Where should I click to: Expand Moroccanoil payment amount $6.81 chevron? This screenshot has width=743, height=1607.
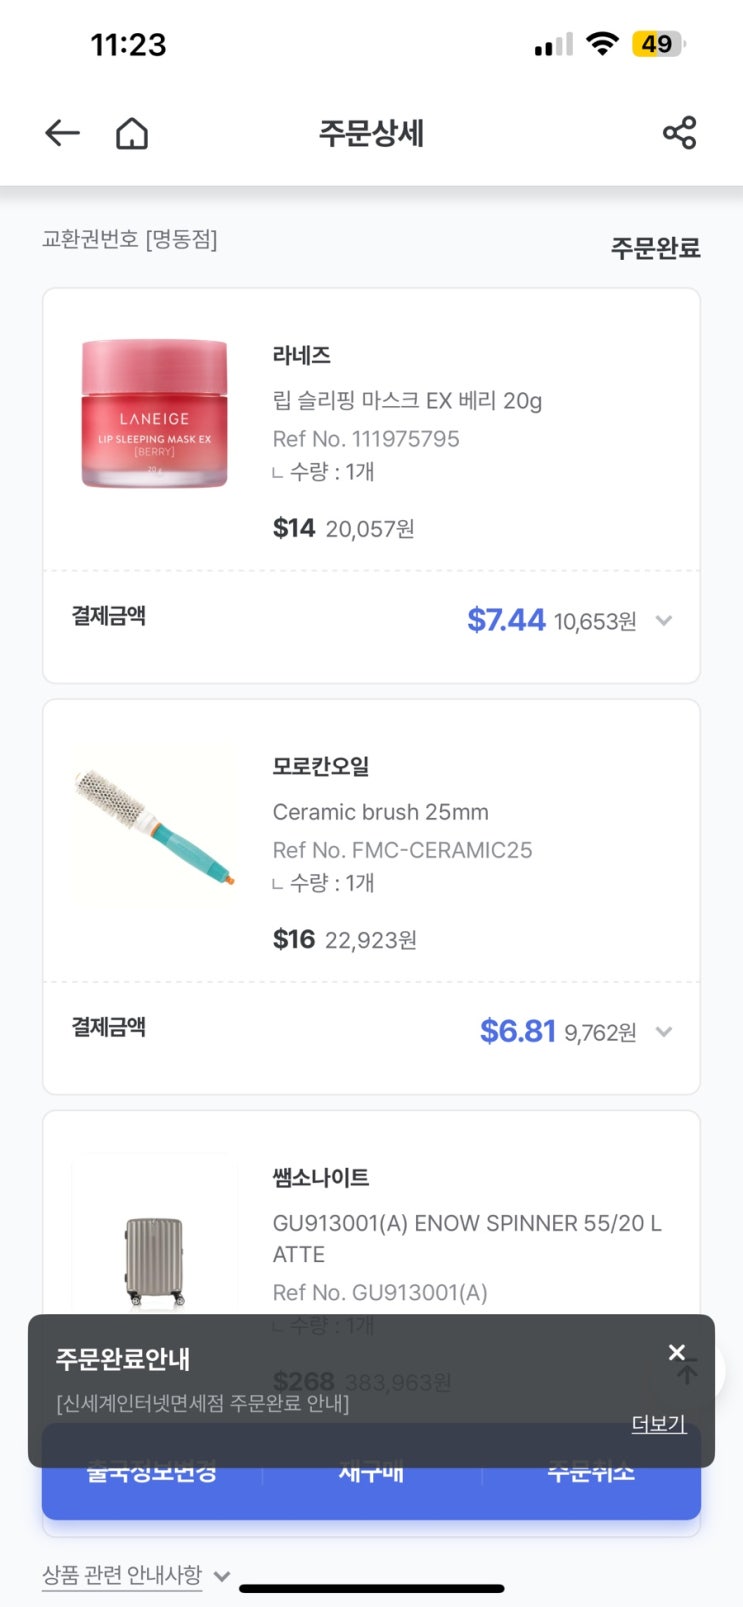pos(663,1032)
